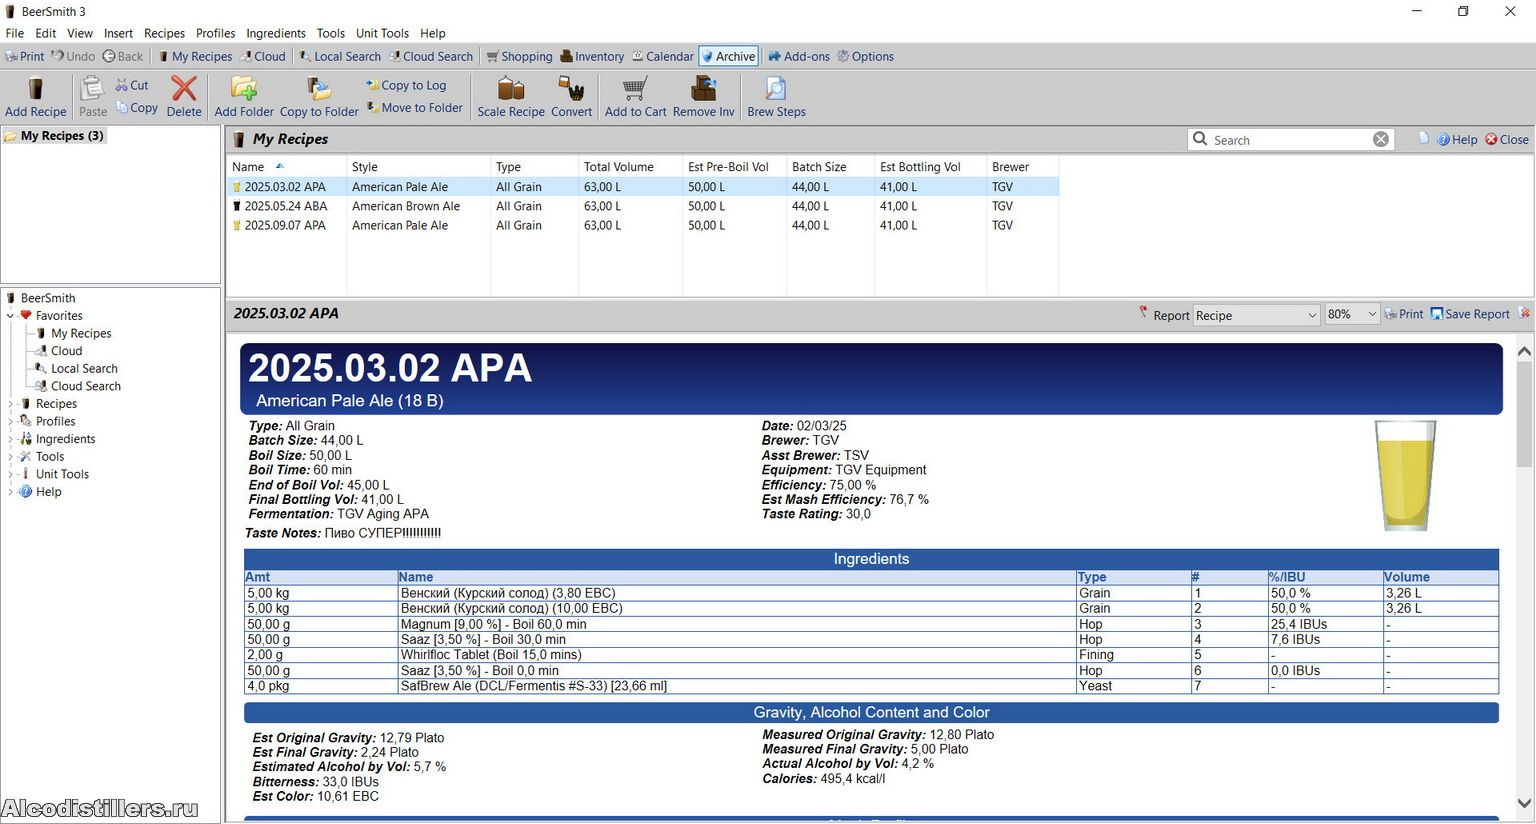The image size is (1536, 824).
Task: Open the Ingredients menu
Action: (x=276, y=33)
